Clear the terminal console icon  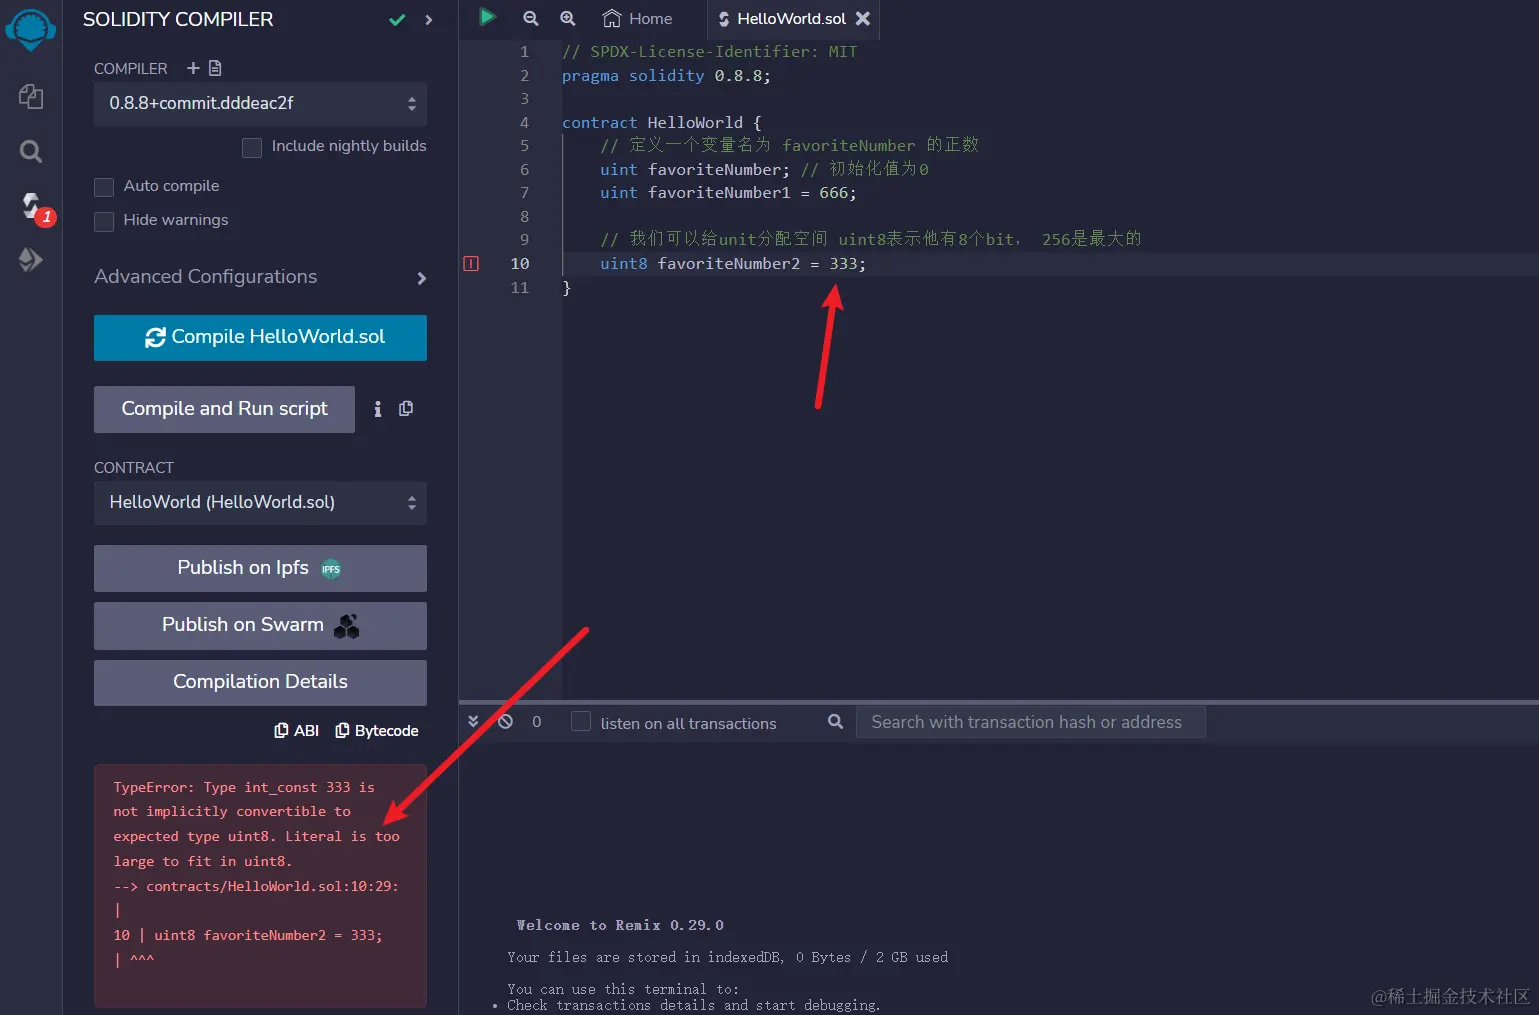[x=506, y=721]
